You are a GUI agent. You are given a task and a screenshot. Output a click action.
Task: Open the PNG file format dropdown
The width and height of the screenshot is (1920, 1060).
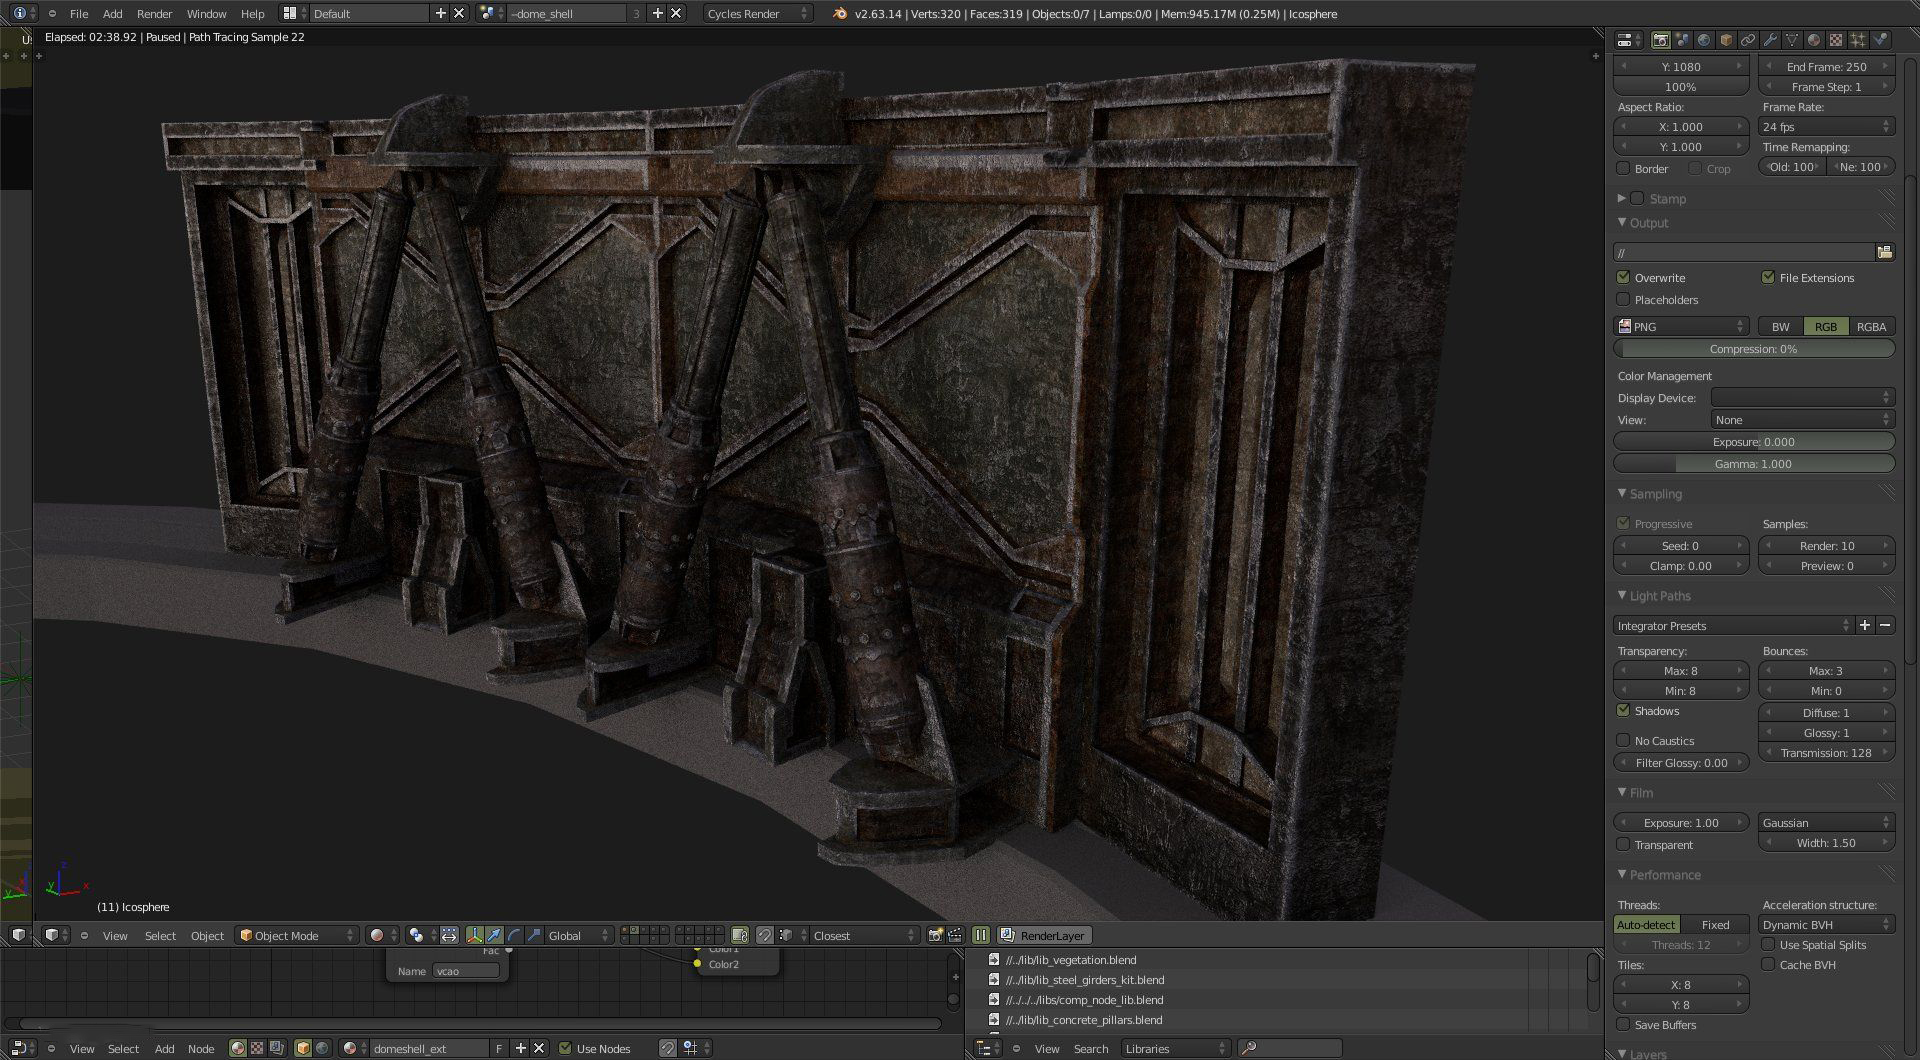pyautogui.click(x=1681, y=327)
